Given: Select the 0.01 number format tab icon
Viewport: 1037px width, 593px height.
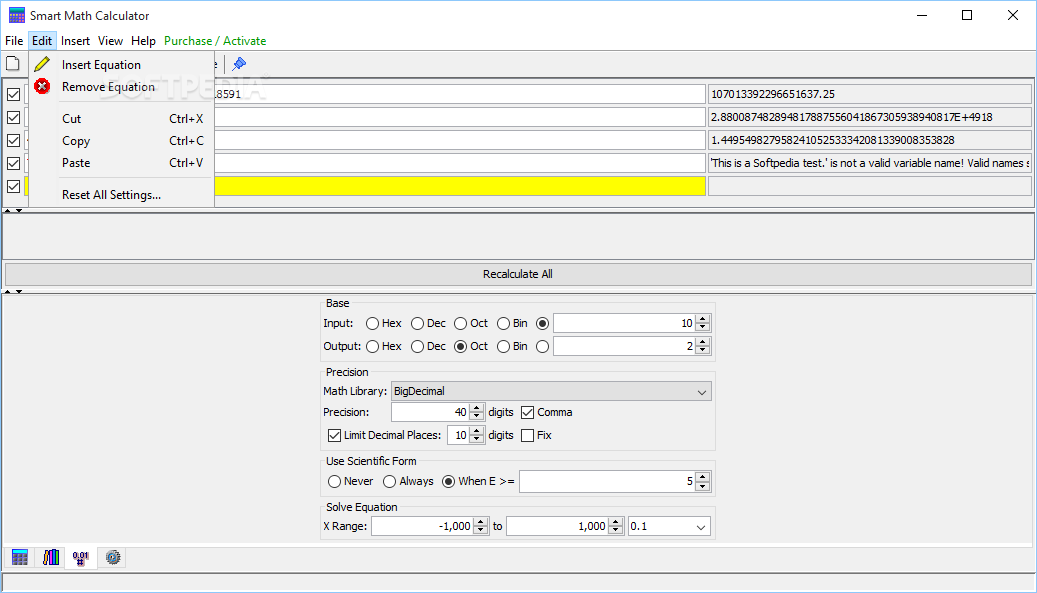Looking at the screenshot, I should [81, 557].
